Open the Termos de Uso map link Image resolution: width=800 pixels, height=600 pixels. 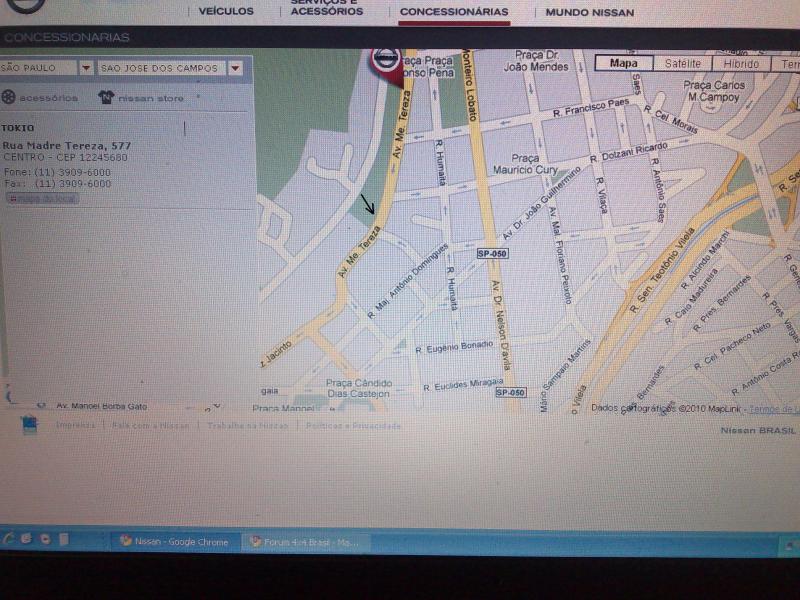[774, 409]
